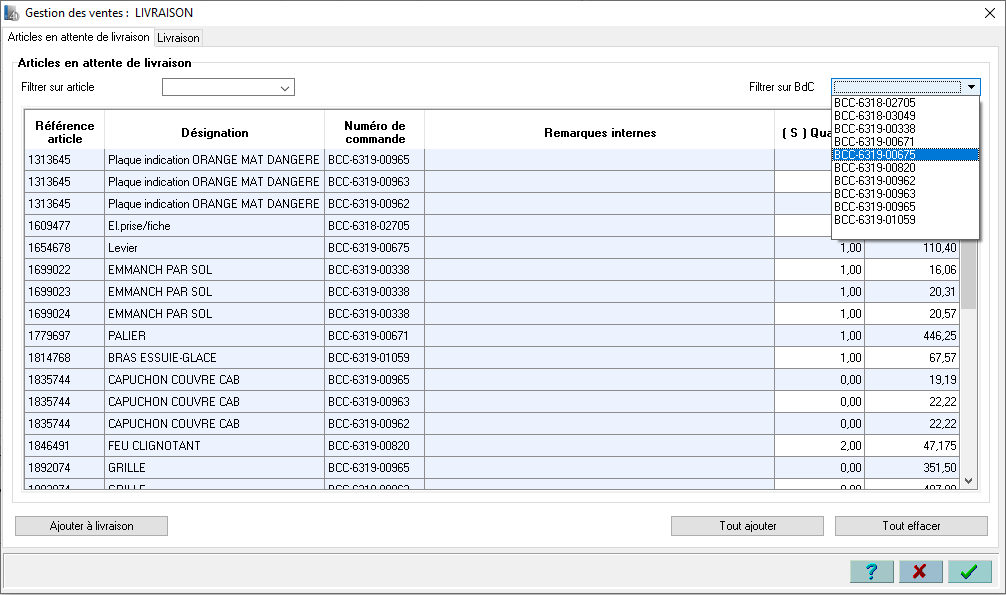Click the Numéro de commande column header
Screen dimensions: 1006x595
pyautogui.click(x=375, y=132)
